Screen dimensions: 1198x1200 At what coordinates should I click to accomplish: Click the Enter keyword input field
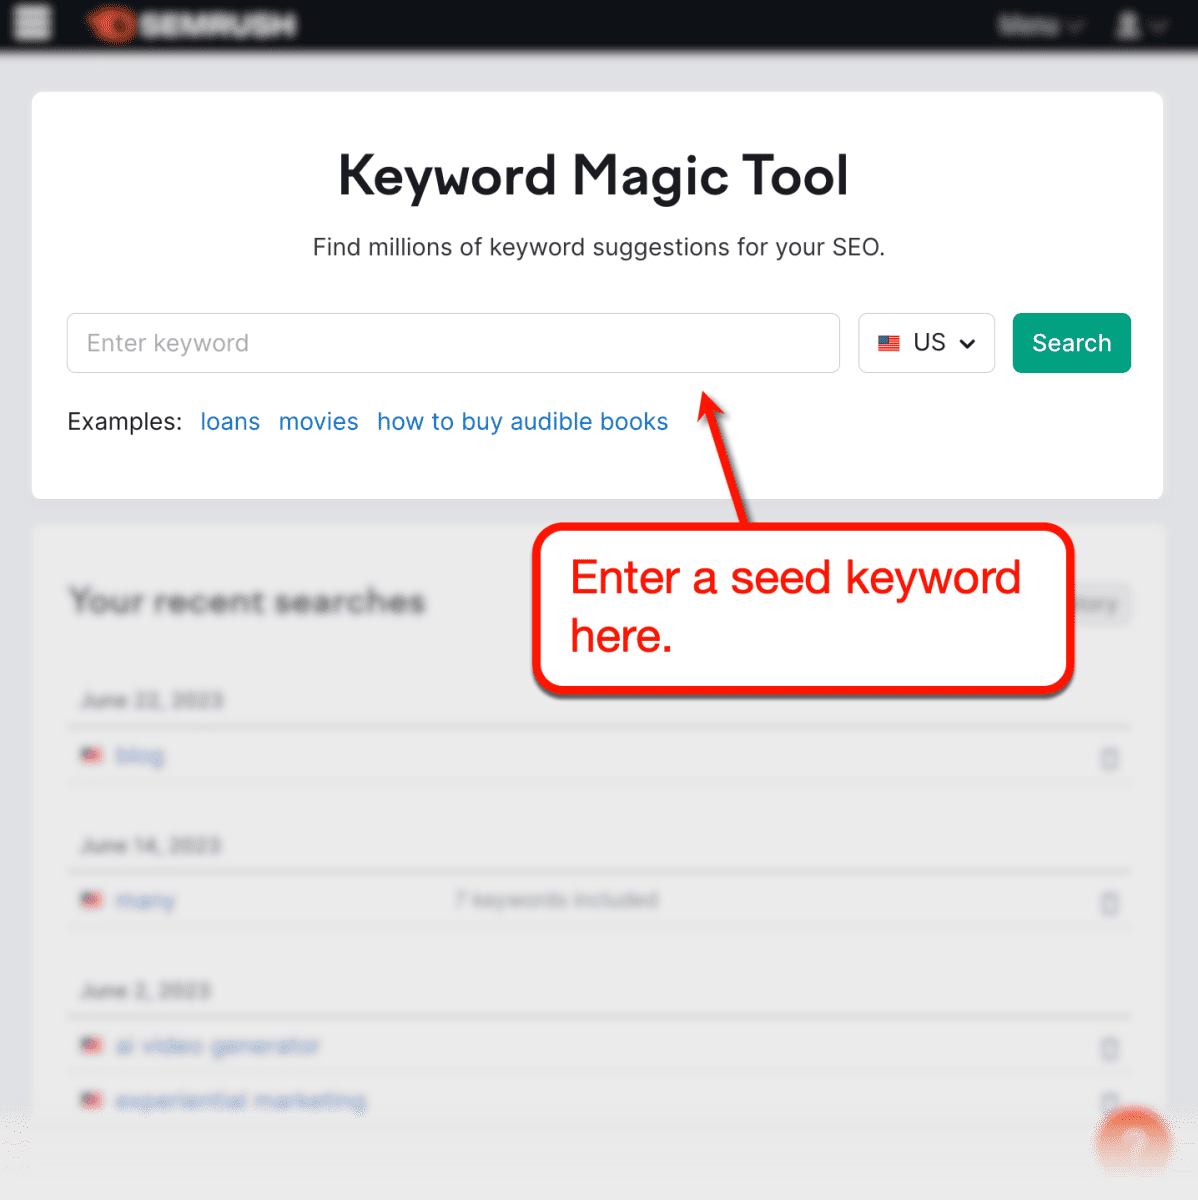[452, 343]
